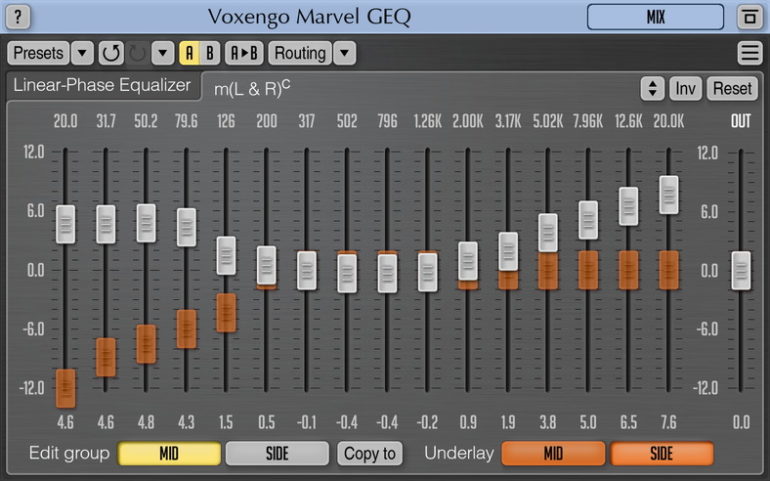Select state A slot
The image size is (770, 481).
[x=189, y=53]
